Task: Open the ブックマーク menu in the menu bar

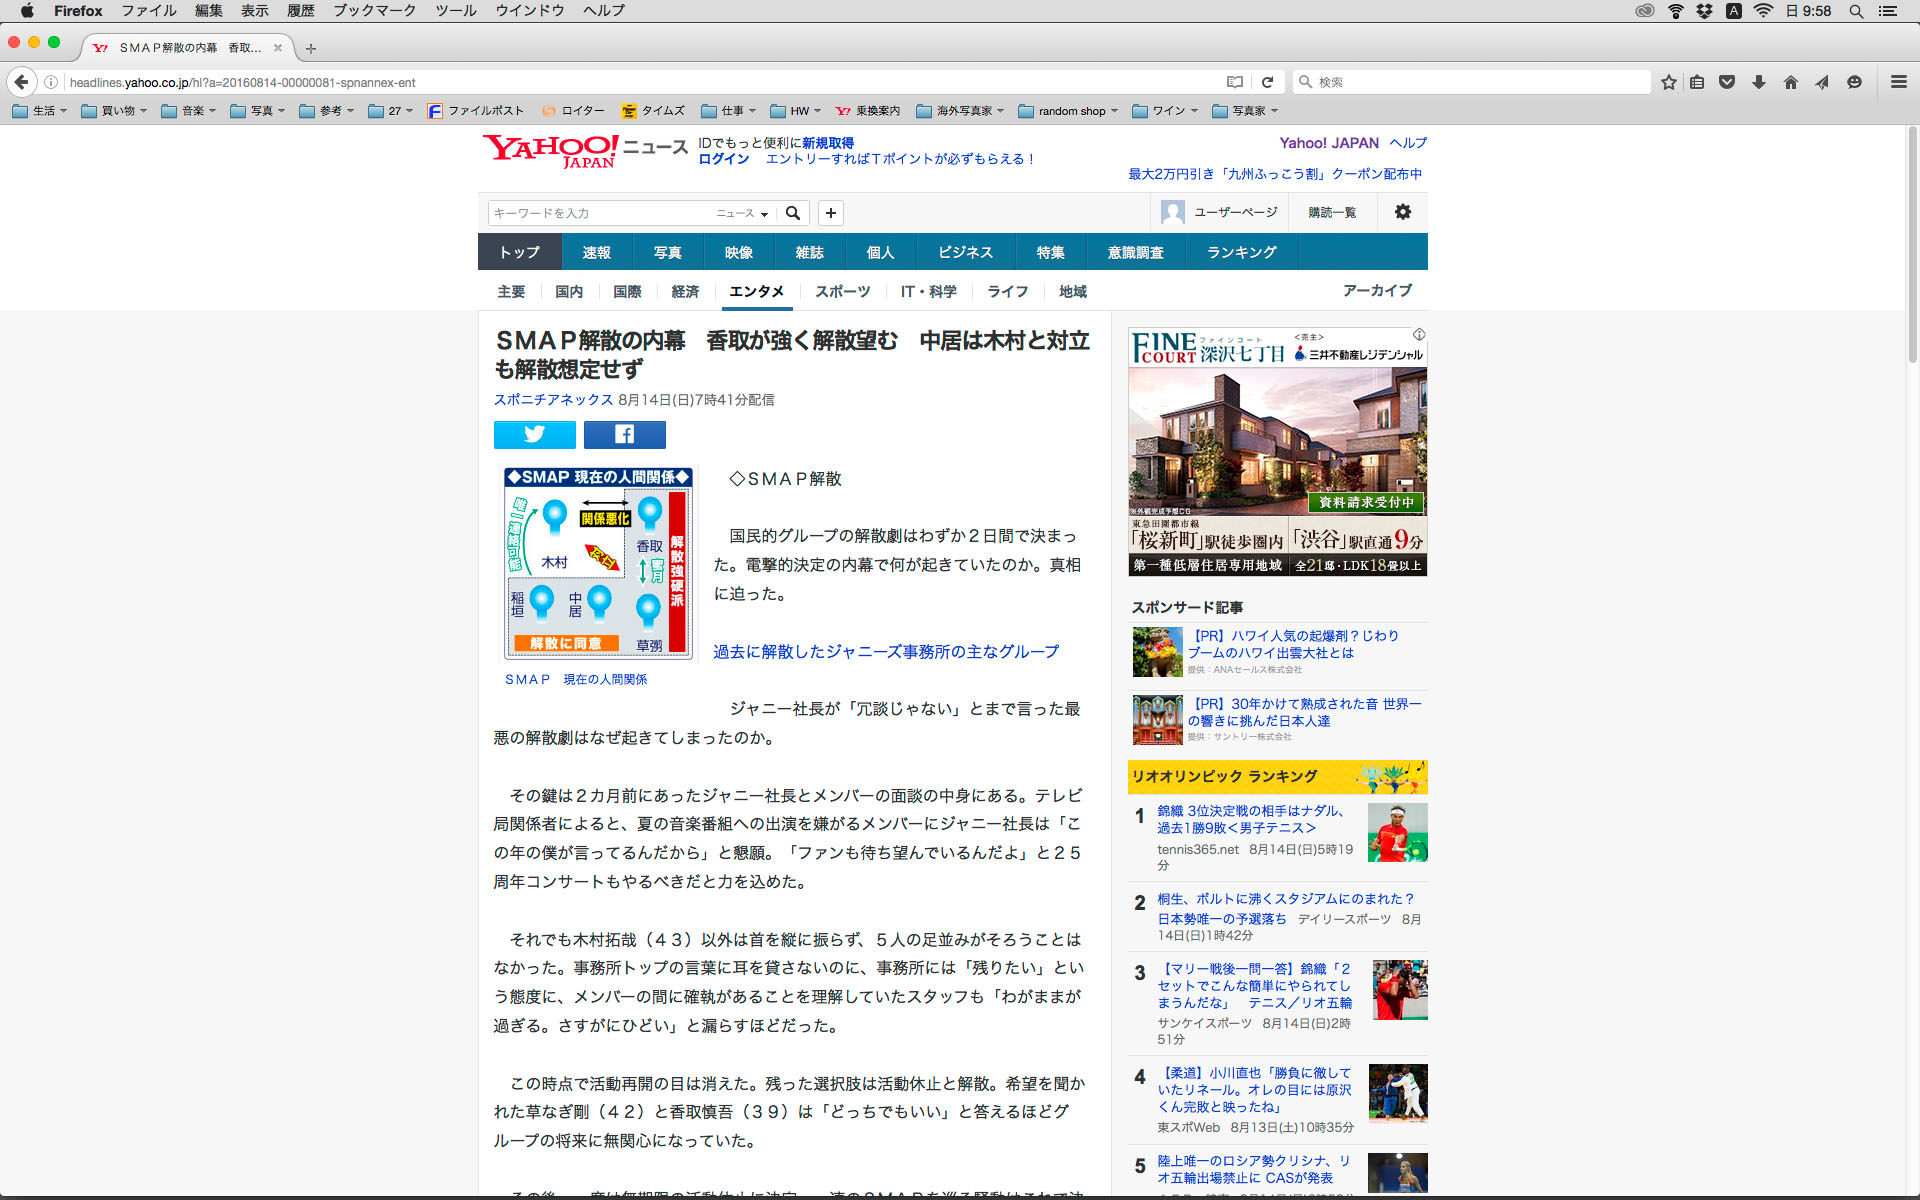Action: point(374,11)
